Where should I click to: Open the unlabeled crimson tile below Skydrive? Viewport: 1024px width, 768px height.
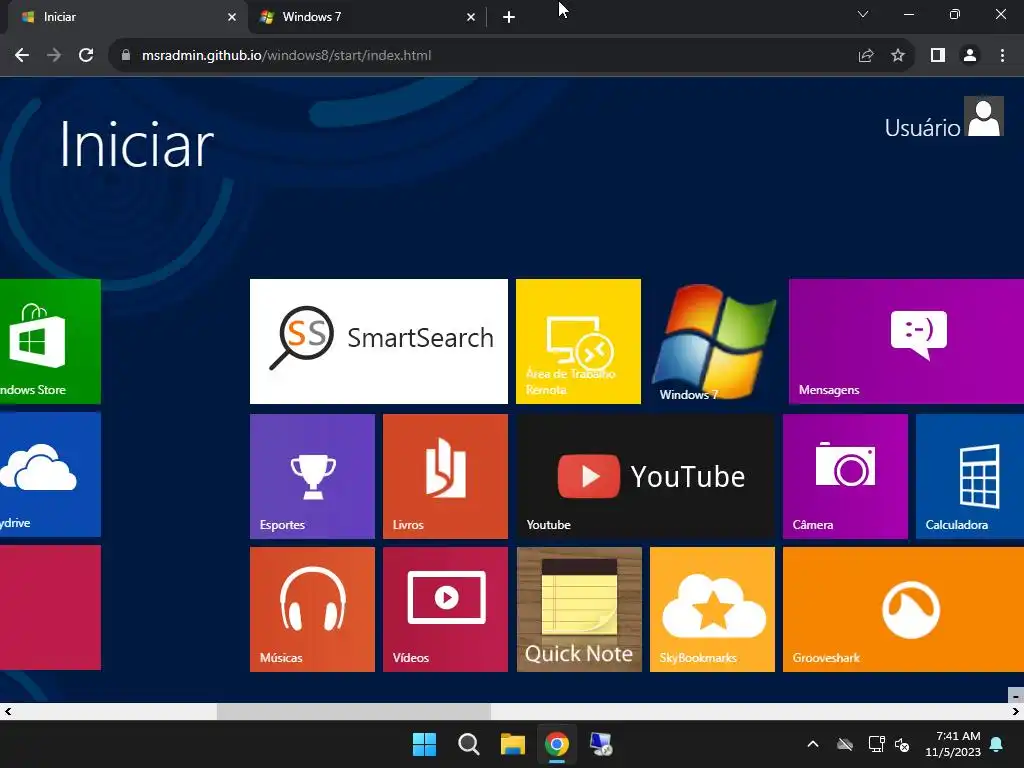(50, 607)
